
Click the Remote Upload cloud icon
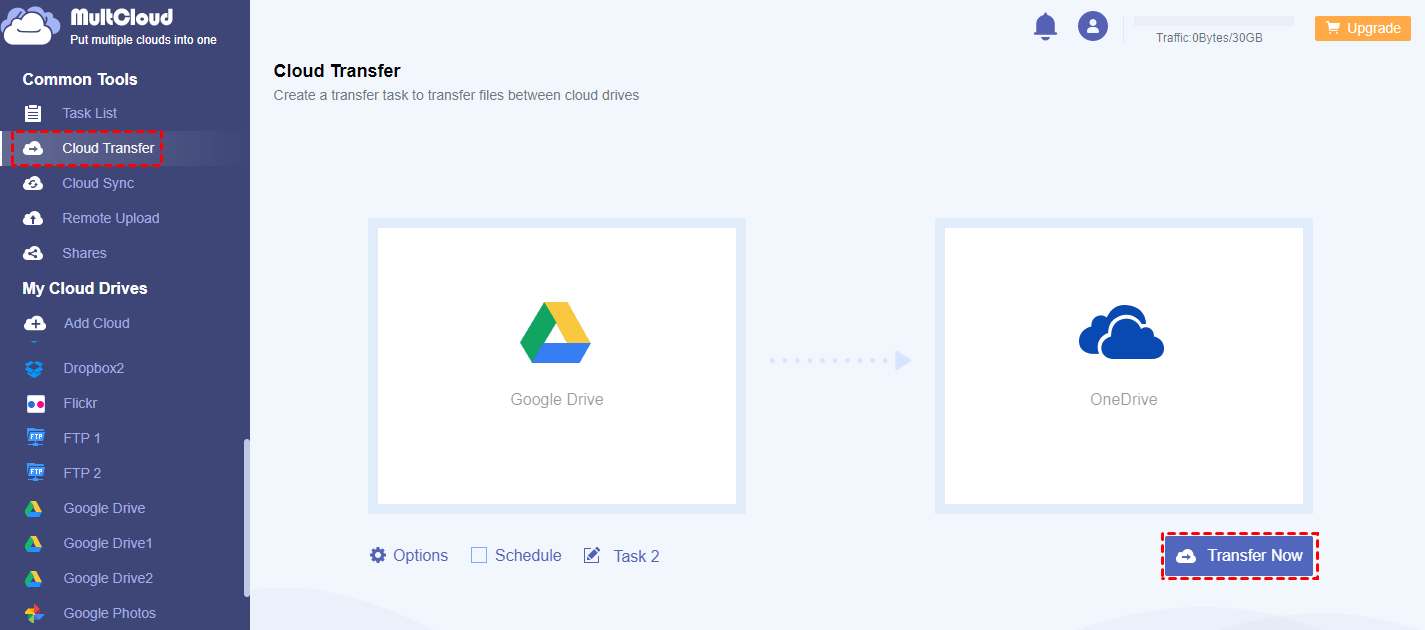coord(33,218)
